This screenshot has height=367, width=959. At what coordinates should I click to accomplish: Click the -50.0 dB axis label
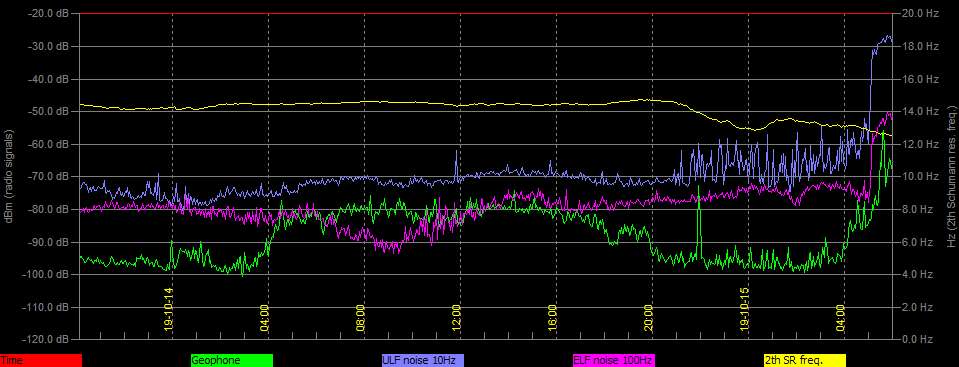[48, 111]
